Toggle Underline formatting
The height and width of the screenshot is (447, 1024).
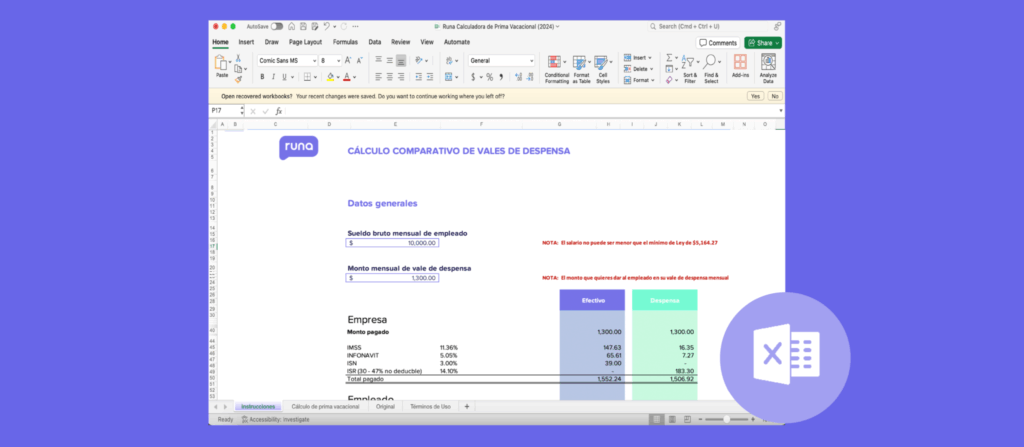click(x=283, y=77)
